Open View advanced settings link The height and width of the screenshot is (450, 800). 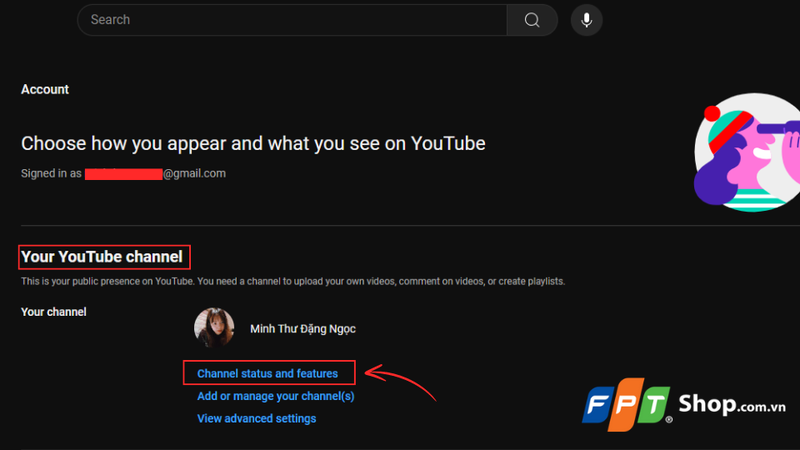[x=257, y=418]
